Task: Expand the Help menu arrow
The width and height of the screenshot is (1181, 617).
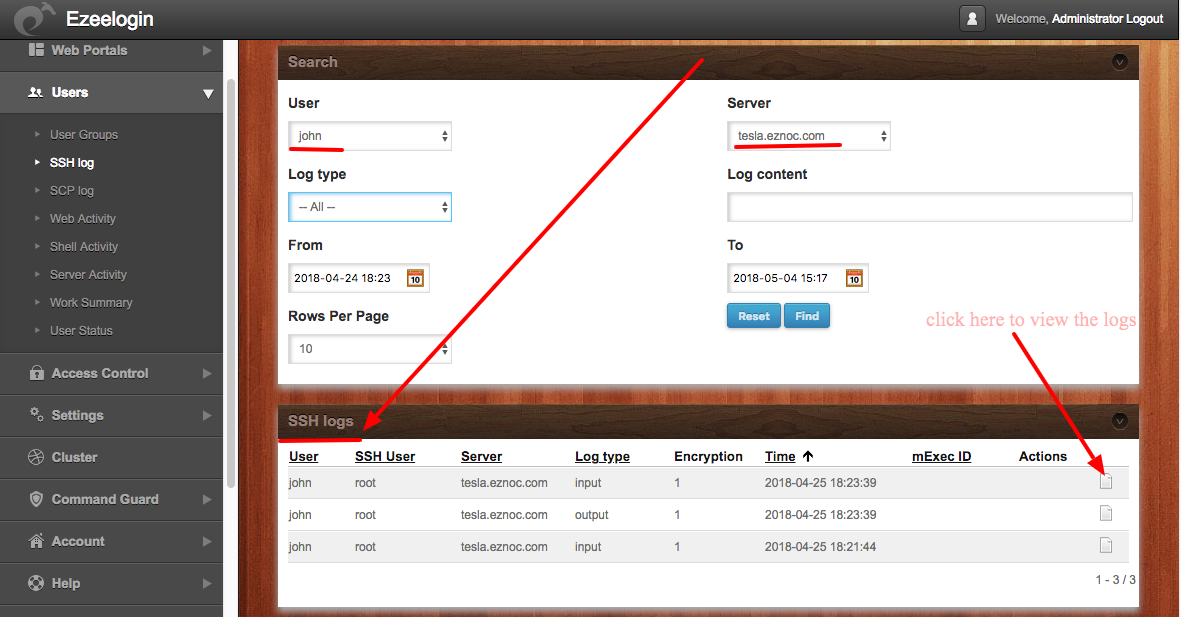Action: (207, 584)
